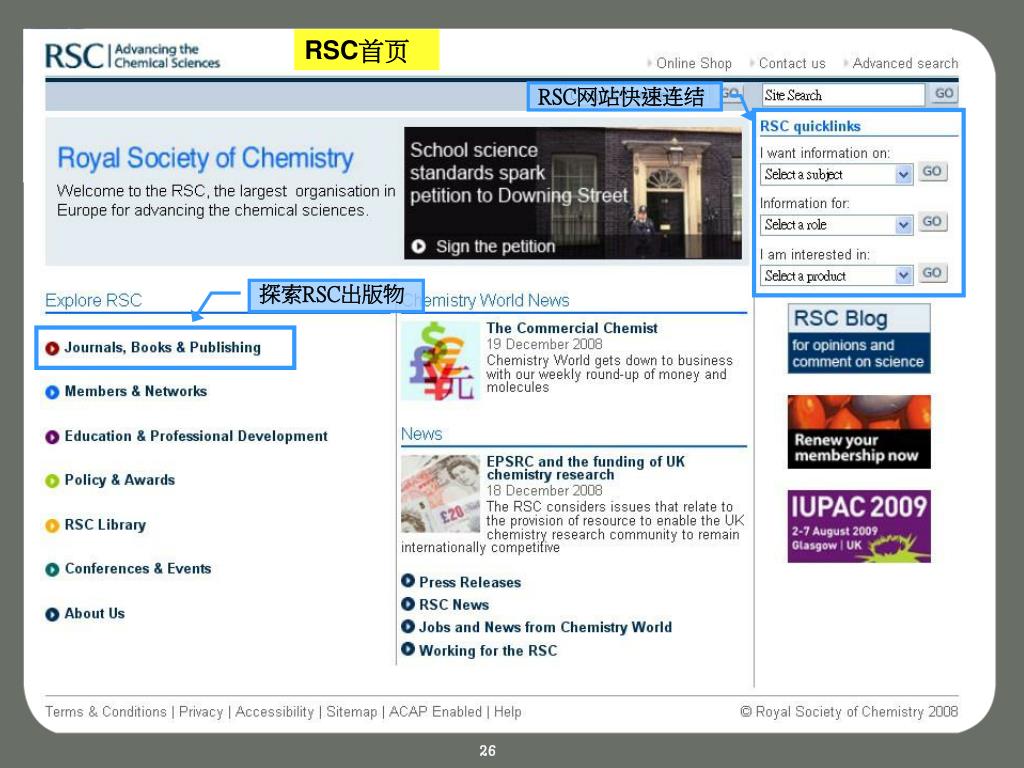Click the arrow icon beside Sign the petition
The height and width of the screenshot is (768, 1024).
point(419,246)
